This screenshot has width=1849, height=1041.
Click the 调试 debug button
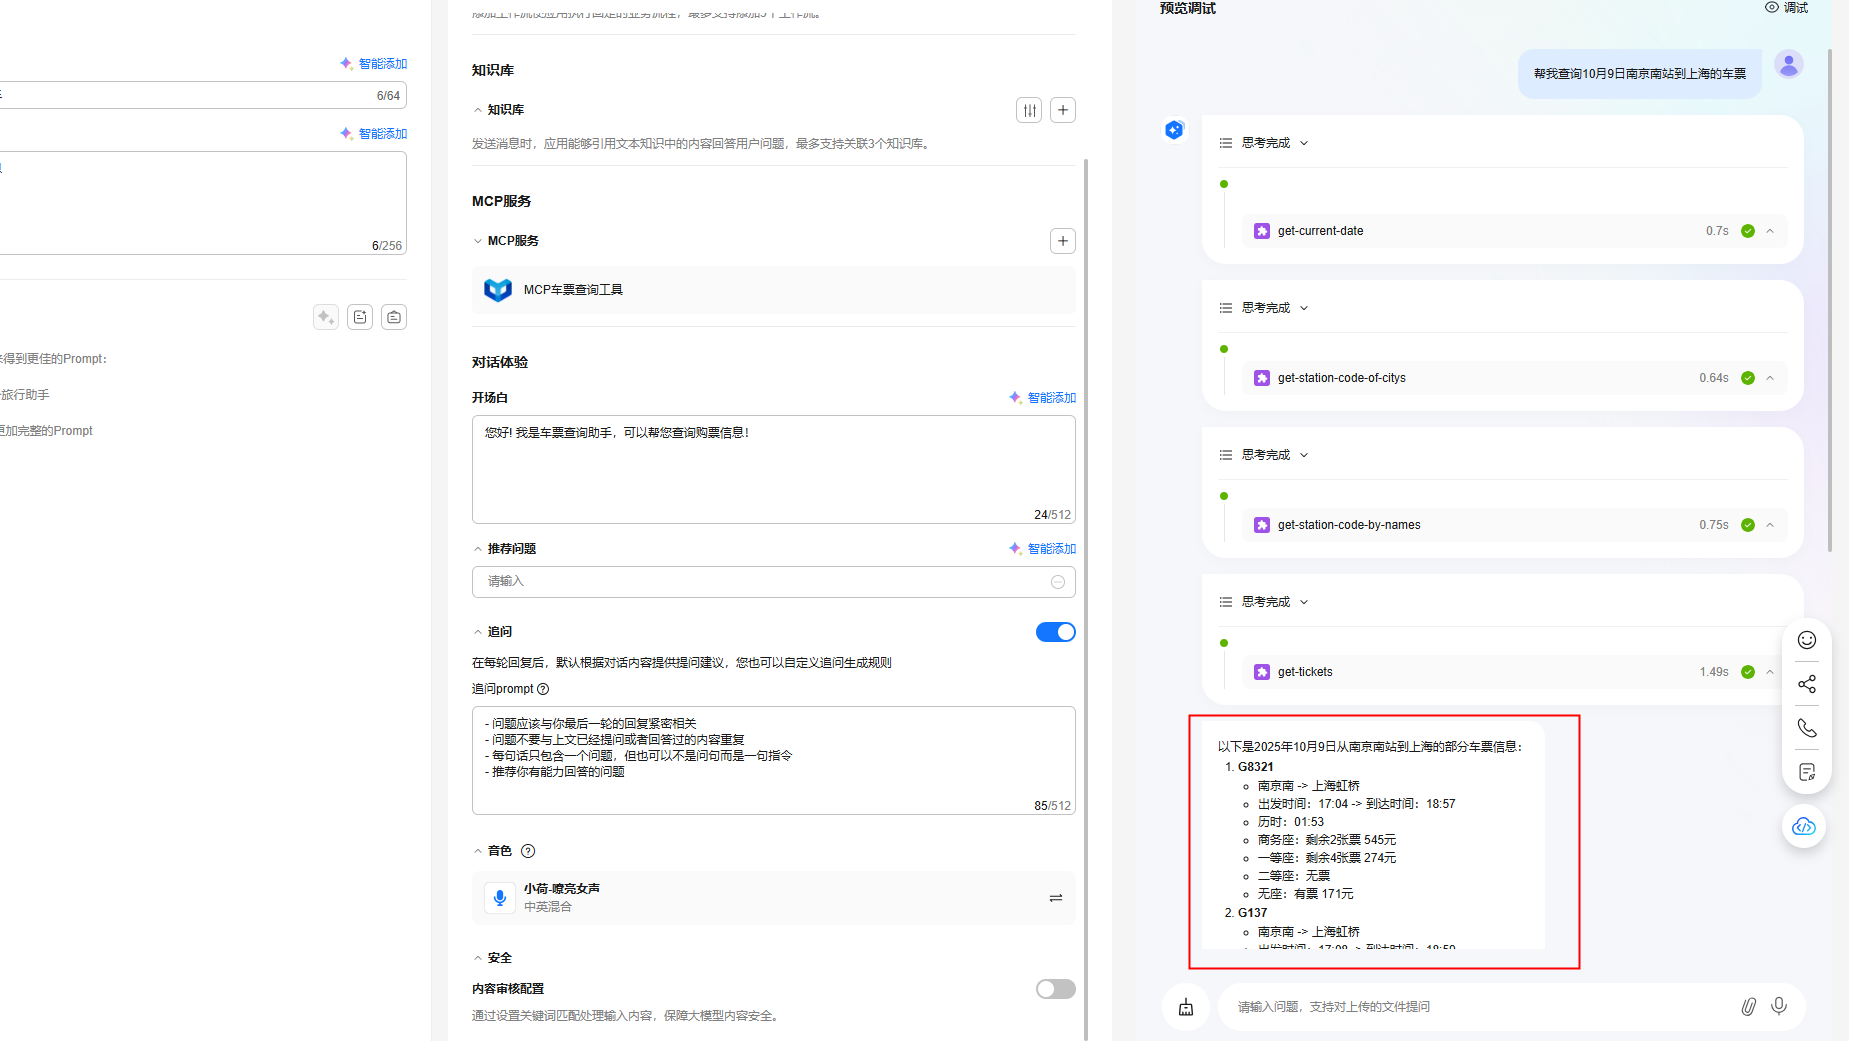click(1786, 8)
